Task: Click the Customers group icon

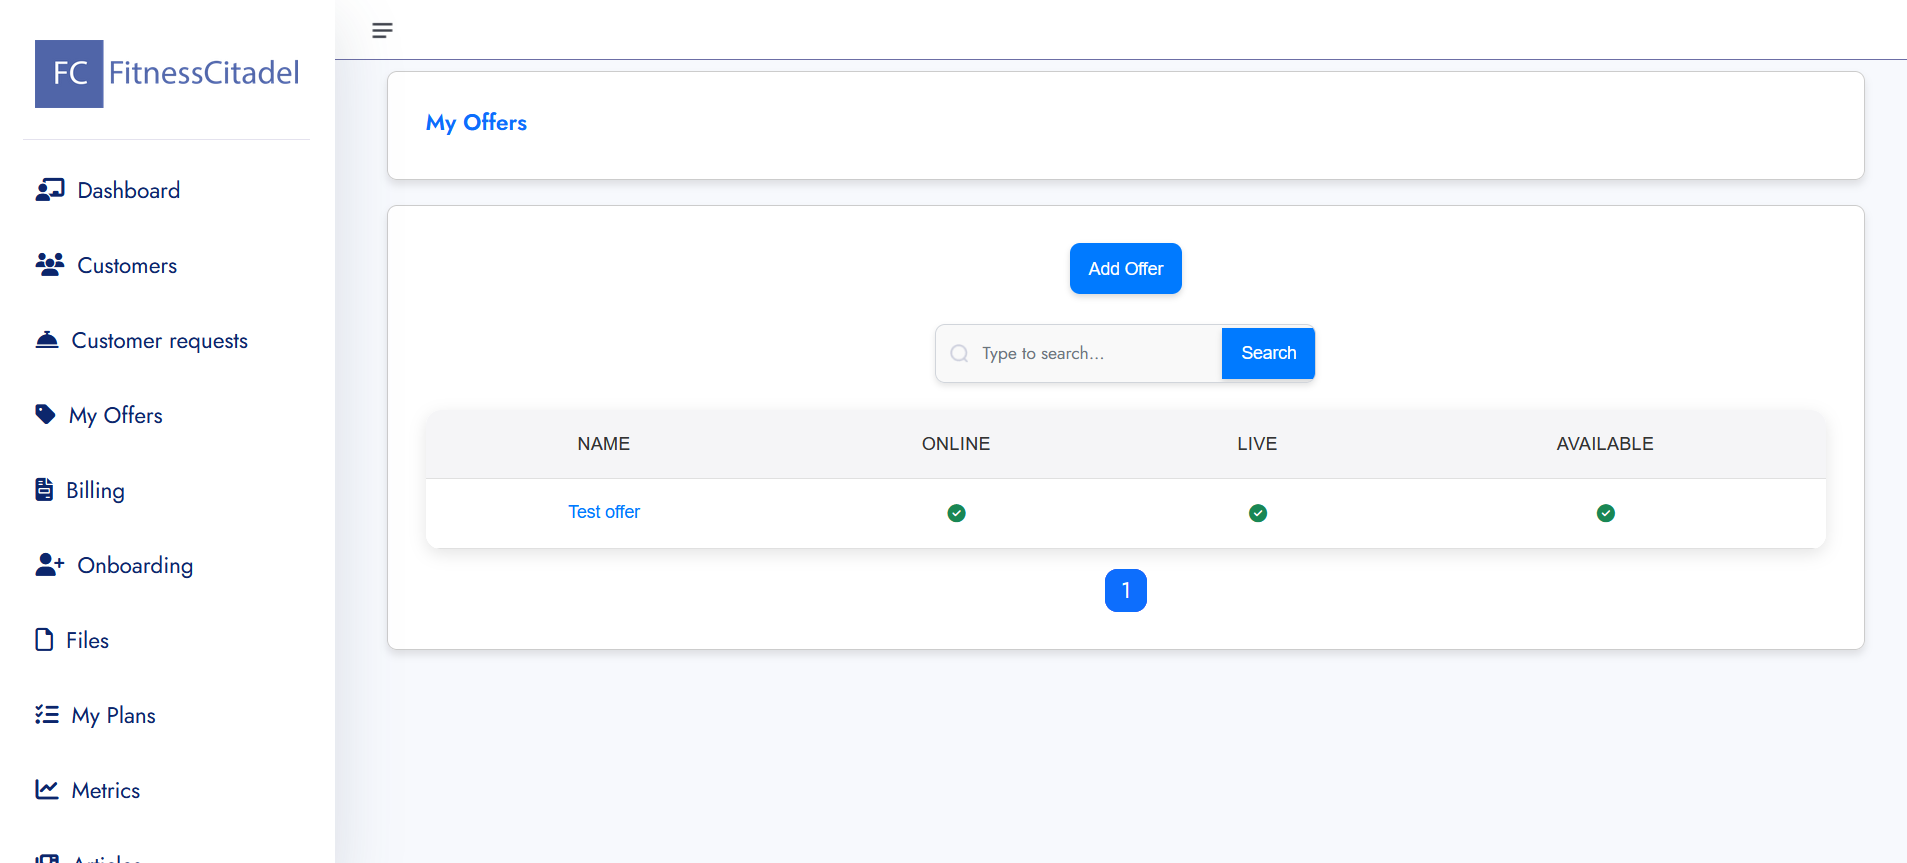Action: pos(50,265)
